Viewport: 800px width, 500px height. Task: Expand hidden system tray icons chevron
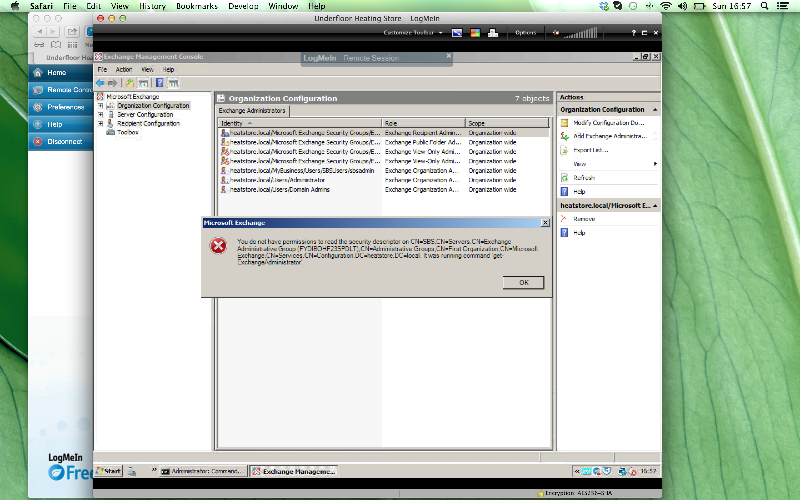coord(577,471)
